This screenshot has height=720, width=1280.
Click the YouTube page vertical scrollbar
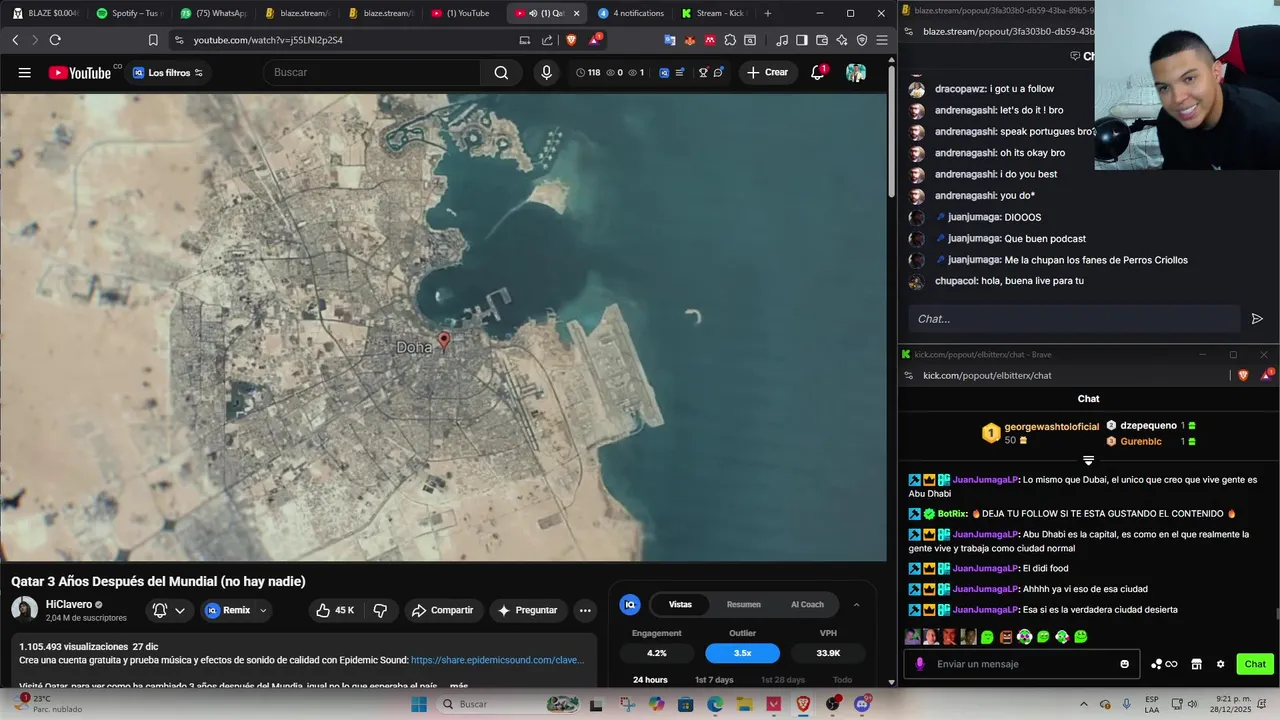click(x=891, y=130)
